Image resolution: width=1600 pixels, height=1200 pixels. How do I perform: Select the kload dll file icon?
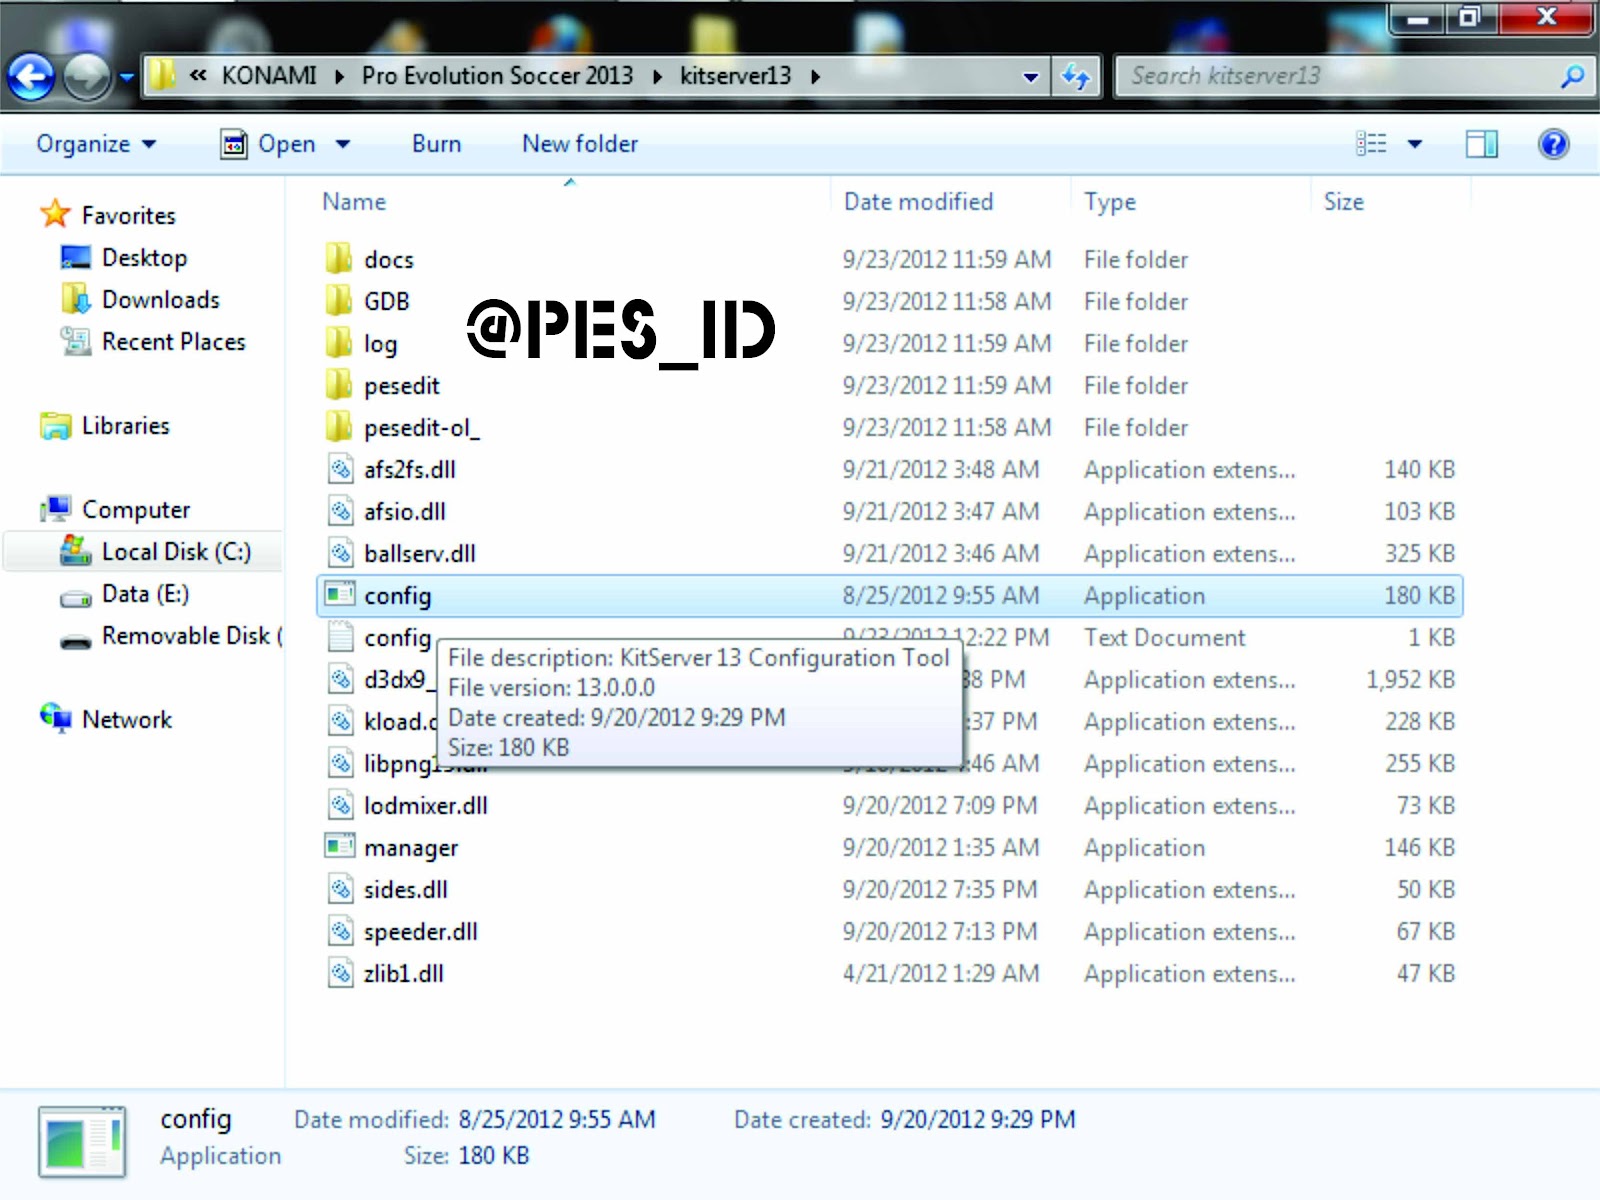[x=340, y=721]
